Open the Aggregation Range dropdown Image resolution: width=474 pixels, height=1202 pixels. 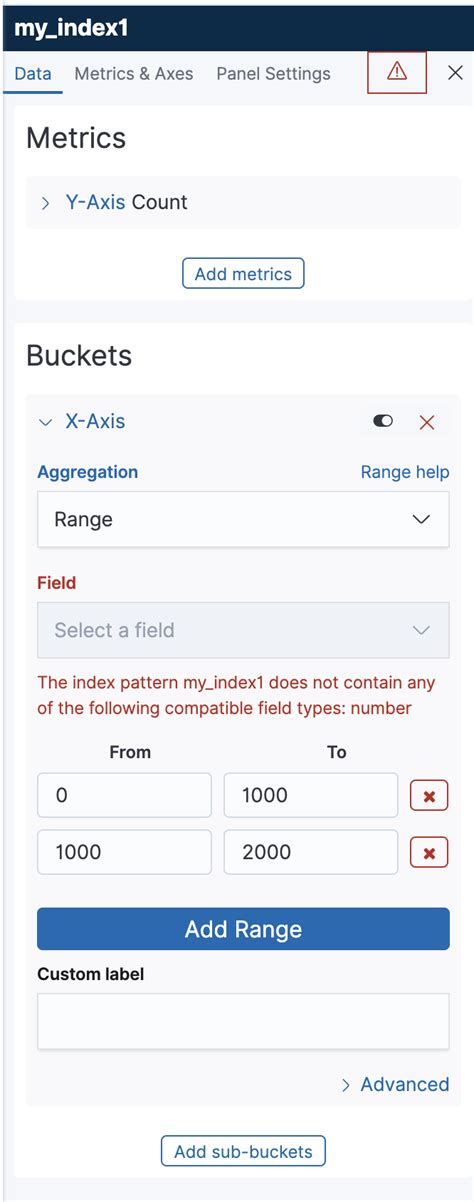coord(243,520)
